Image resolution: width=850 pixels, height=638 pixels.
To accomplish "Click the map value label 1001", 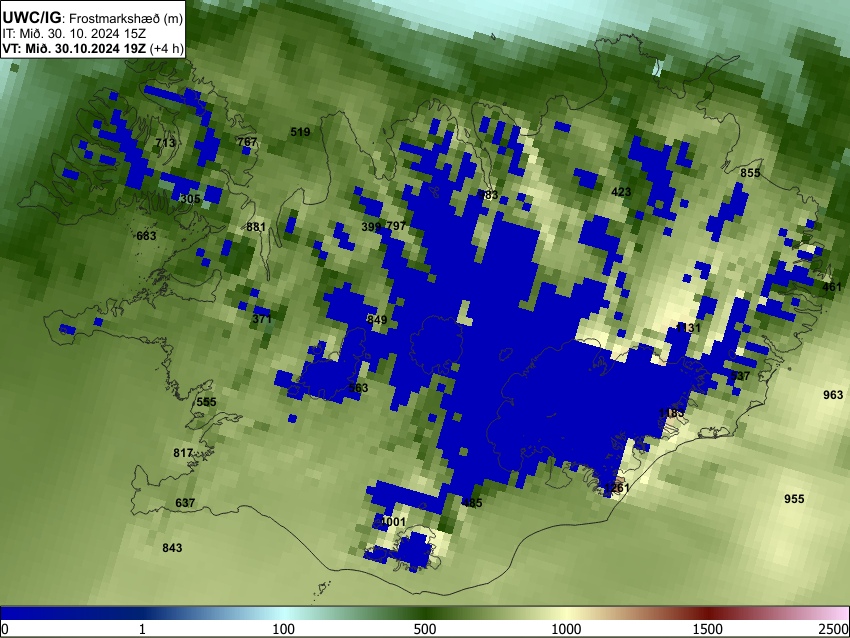I will click(393, 522).
